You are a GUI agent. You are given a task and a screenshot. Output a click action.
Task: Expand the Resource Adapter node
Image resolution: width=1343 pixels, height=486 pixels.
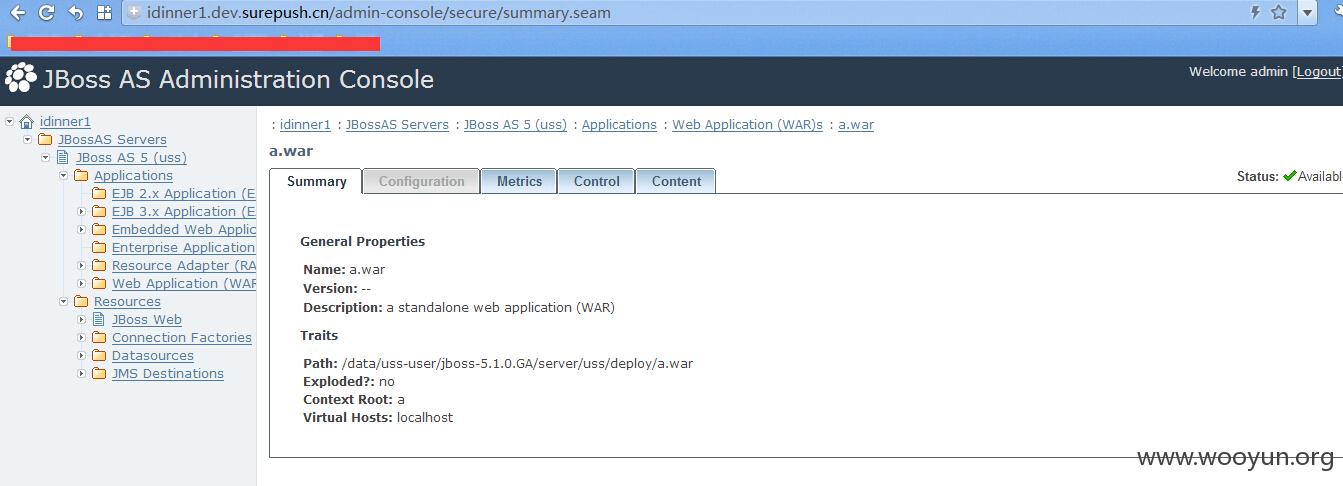click(81, 265)
